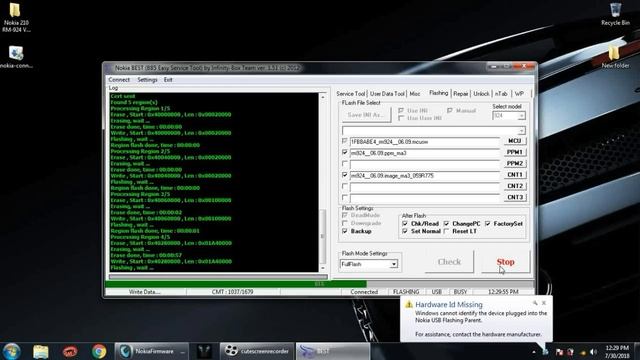Toggle the Use User INI checkbox
The width and height of the screenshot is (640, 360).
tap(401, 118)
